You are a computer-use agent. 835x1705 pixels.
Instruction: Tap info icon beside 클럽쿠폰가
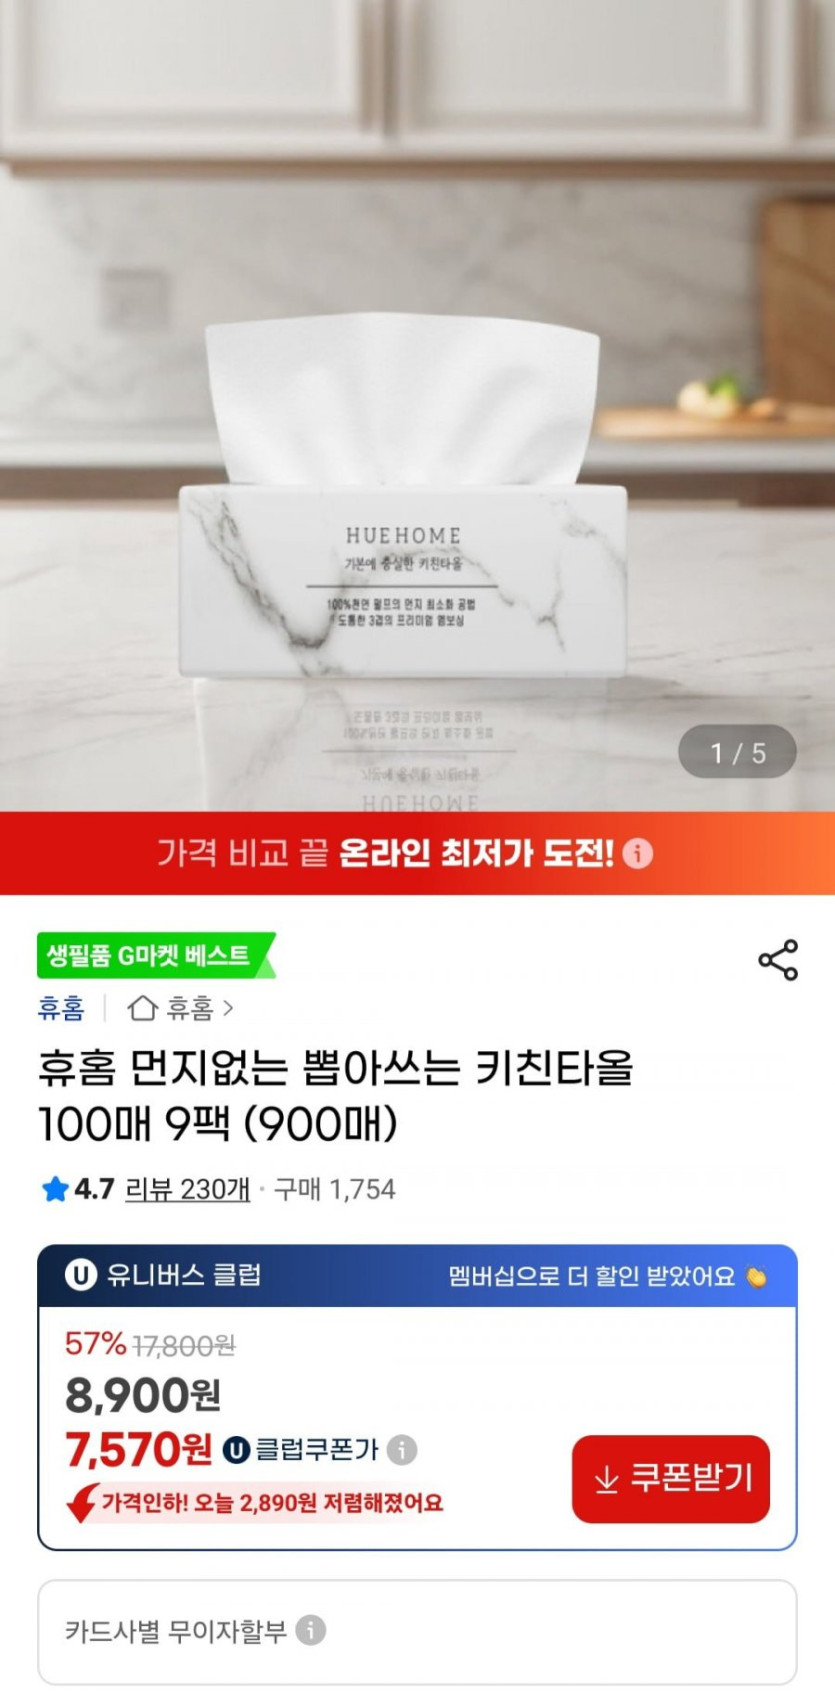(x=402, y=1449)
